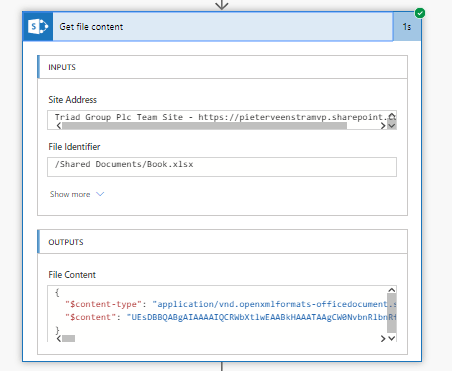Click the File Identifier field with Book.xlsx

click(222, 167)
